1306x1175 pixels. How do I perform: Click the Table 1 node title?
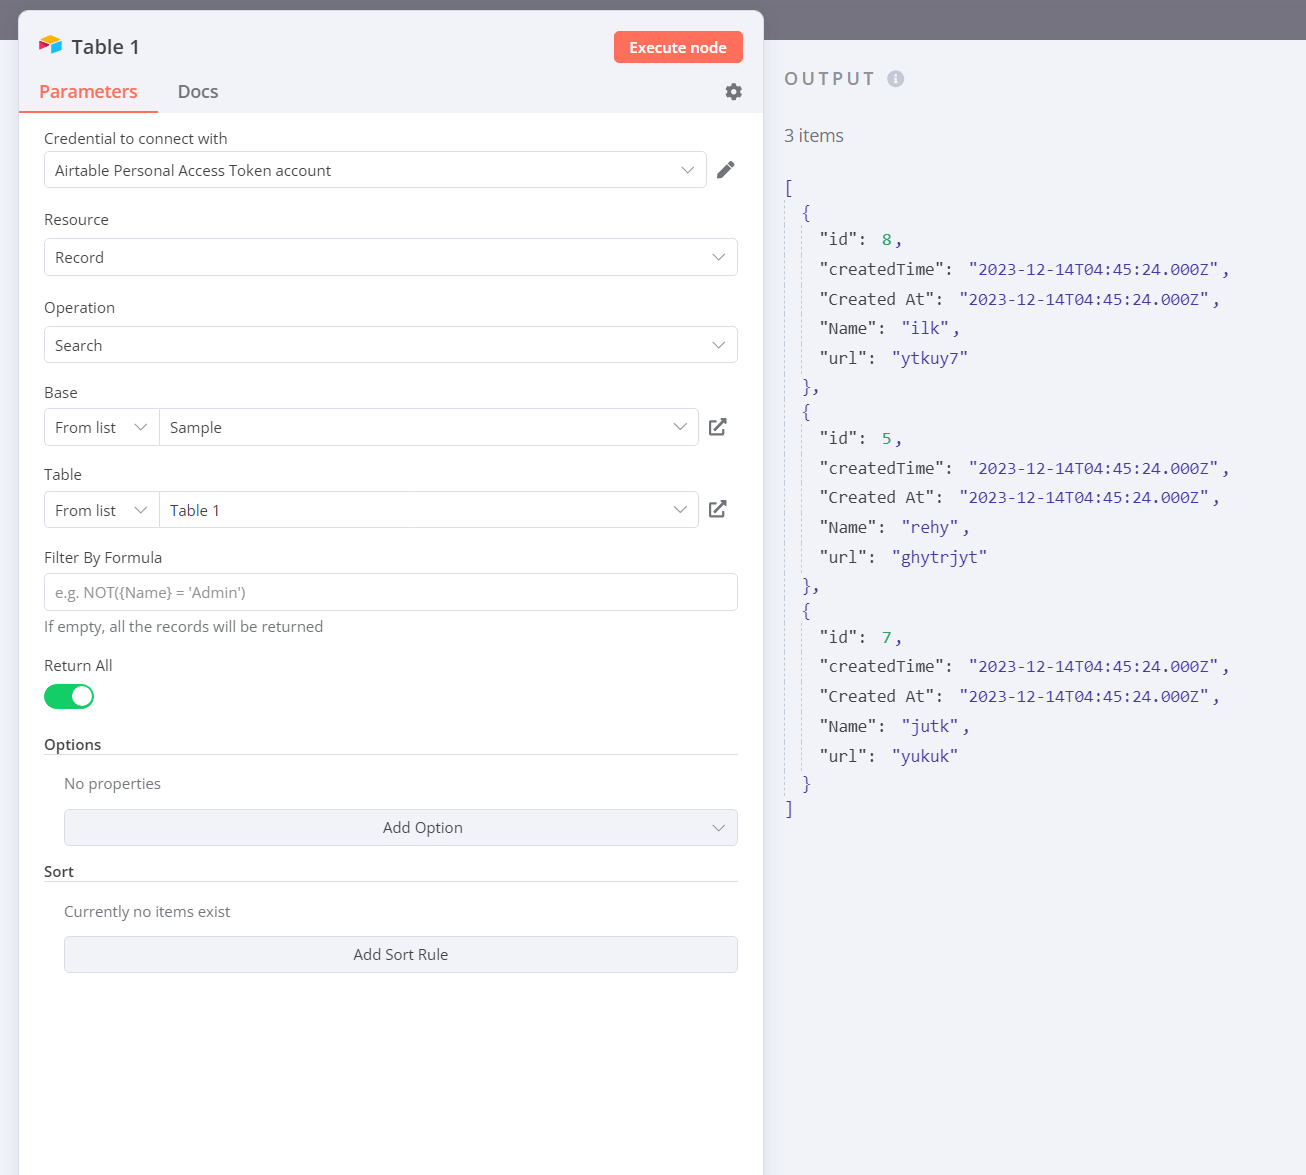(x=105, y=47)
